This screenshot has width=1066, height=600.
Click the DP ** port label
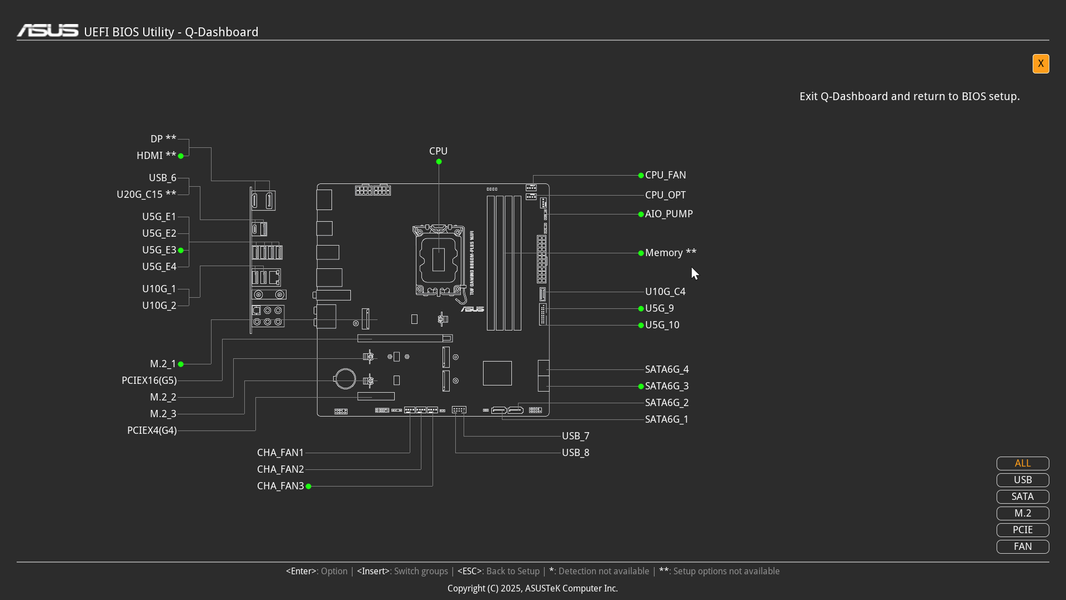click(x=163, y=139)
